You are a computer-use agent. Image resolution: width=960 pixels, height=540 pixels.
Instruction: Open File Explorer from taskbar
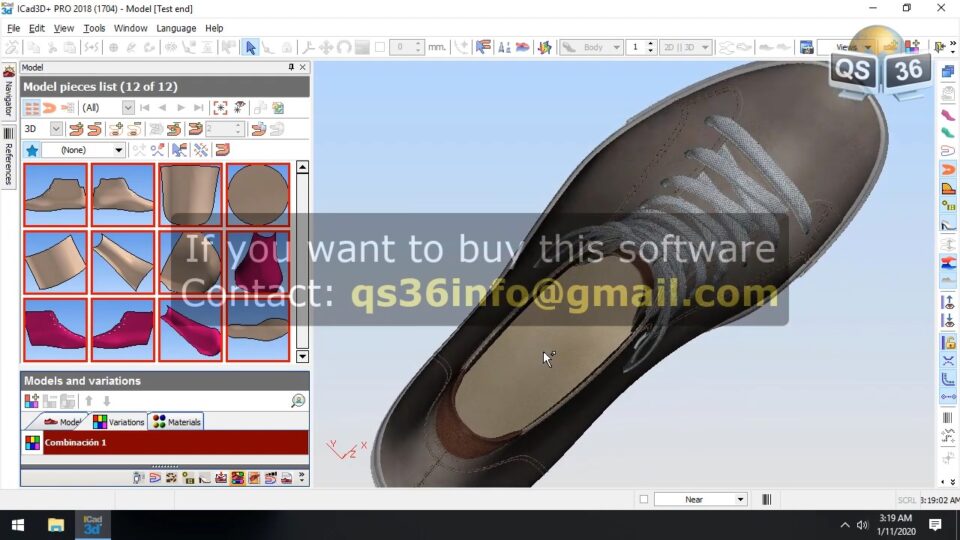[56, 525]
